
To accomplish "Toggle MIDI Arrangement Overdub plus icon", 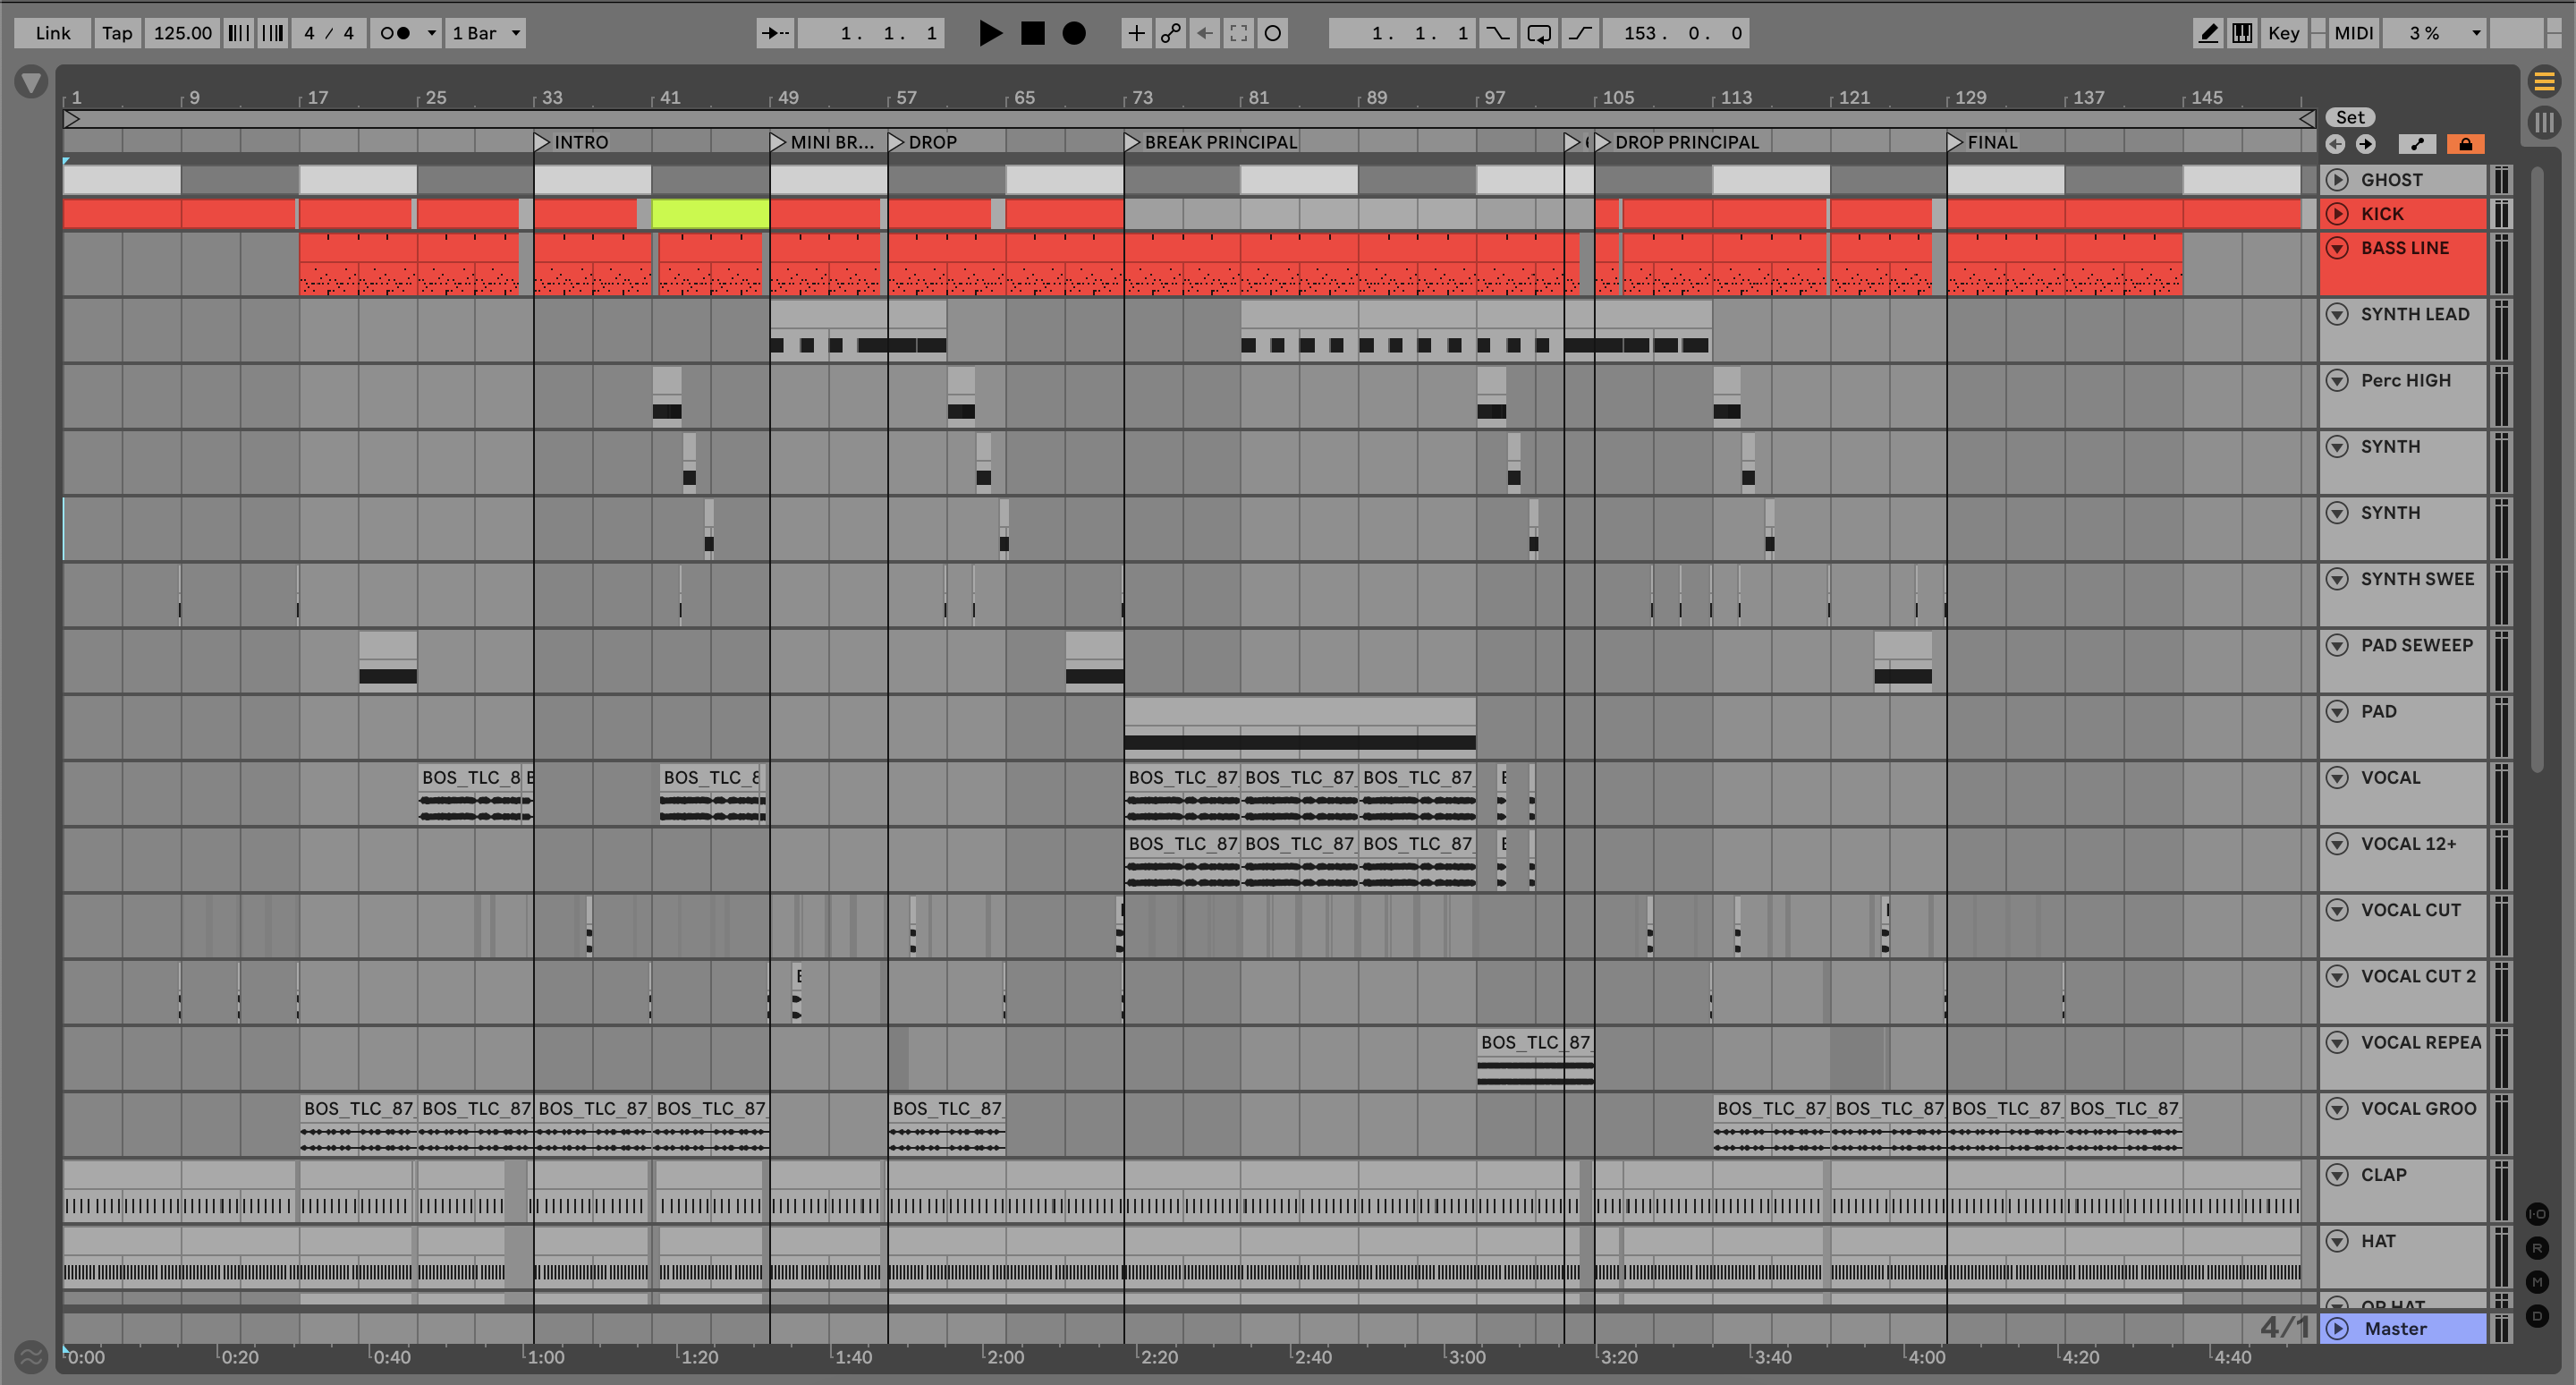I will coord(1136,33).
